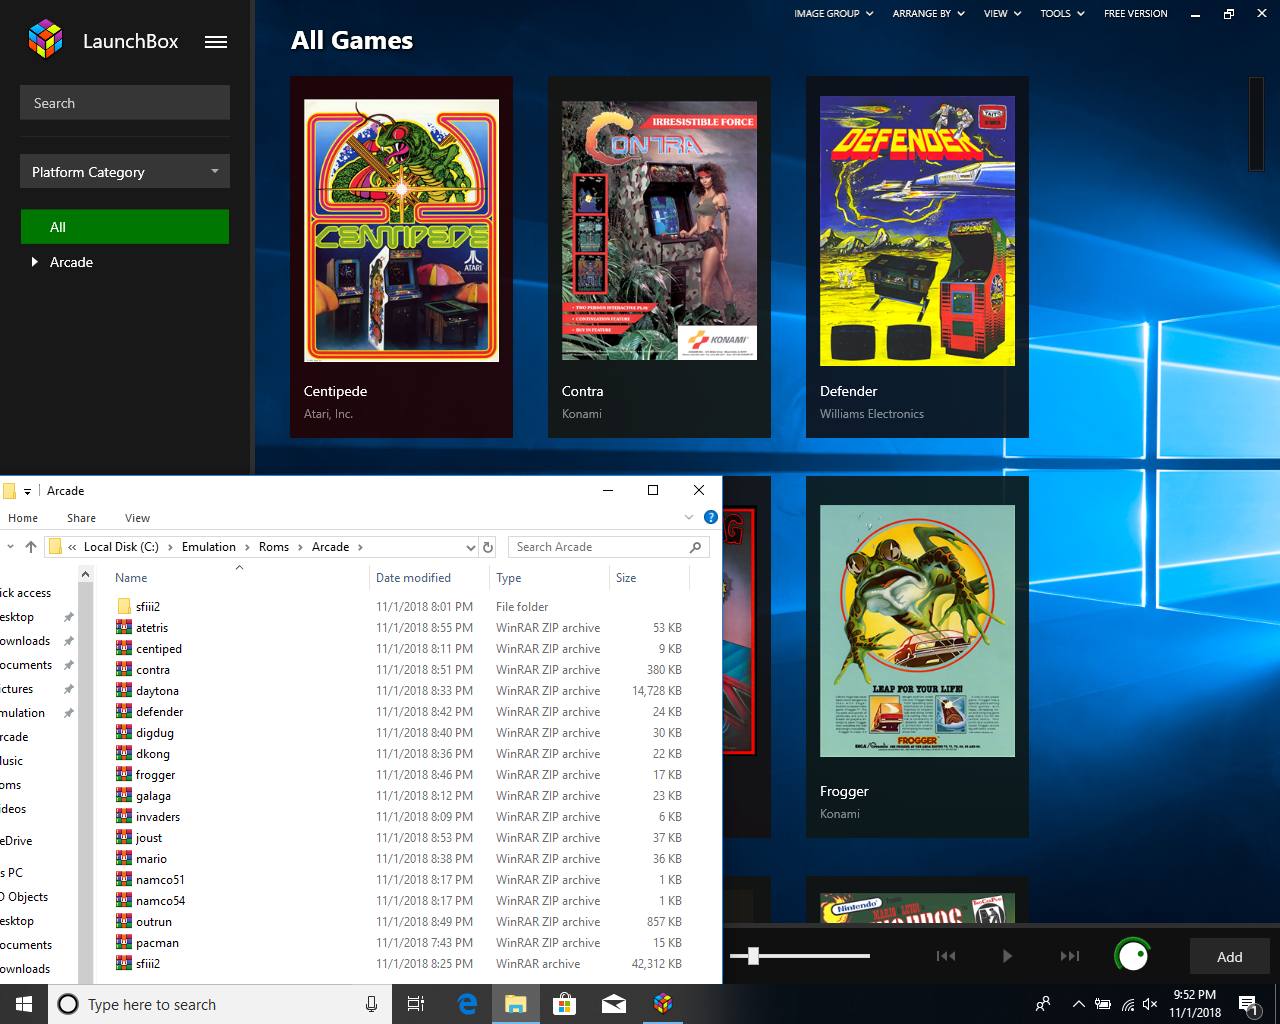This screenshot has width=1280, height=1024.
Task: Select the outrun file name
Action: point(154,922)
